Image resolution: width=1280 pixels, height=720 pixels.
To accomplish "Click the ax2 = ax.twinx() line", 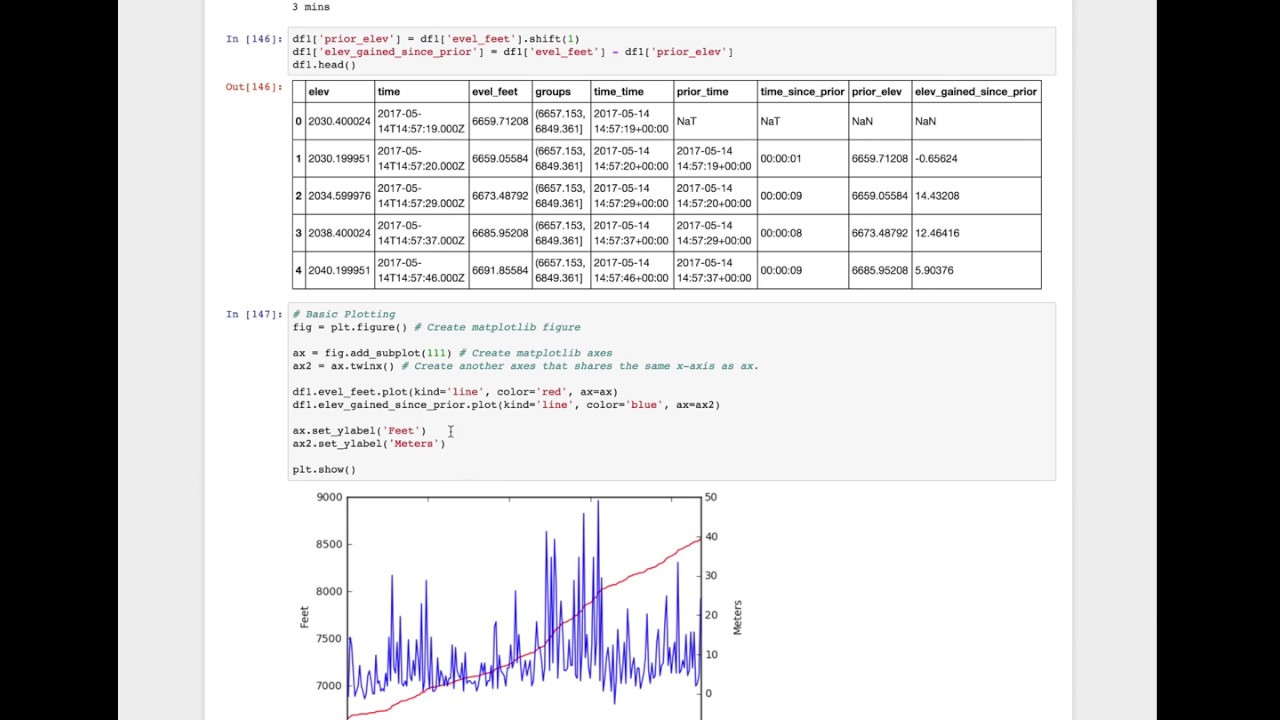I will (526, 366).
